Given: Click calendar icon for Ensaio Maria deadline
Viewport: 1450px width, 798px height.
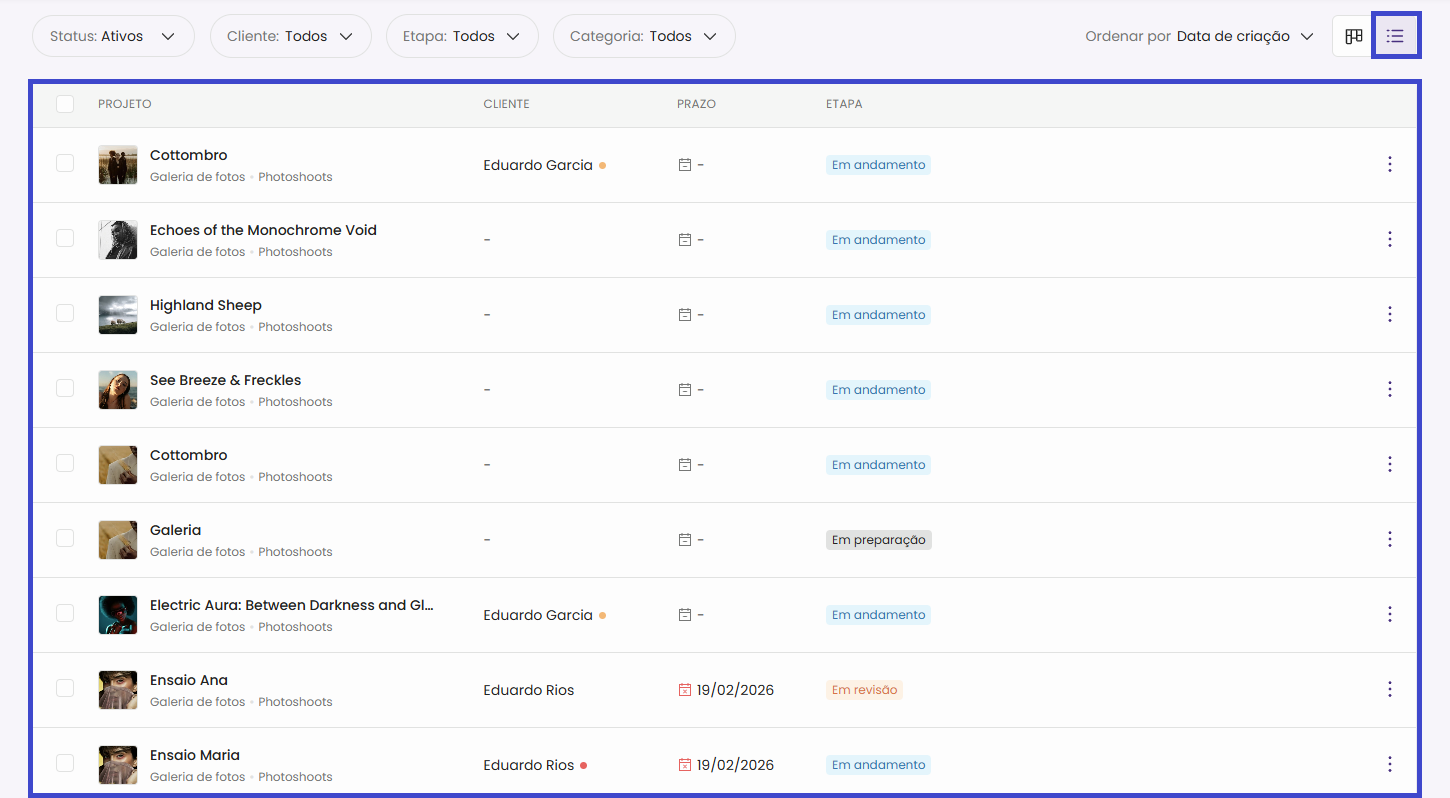Looking at the screenshot, I should (685, 765).
